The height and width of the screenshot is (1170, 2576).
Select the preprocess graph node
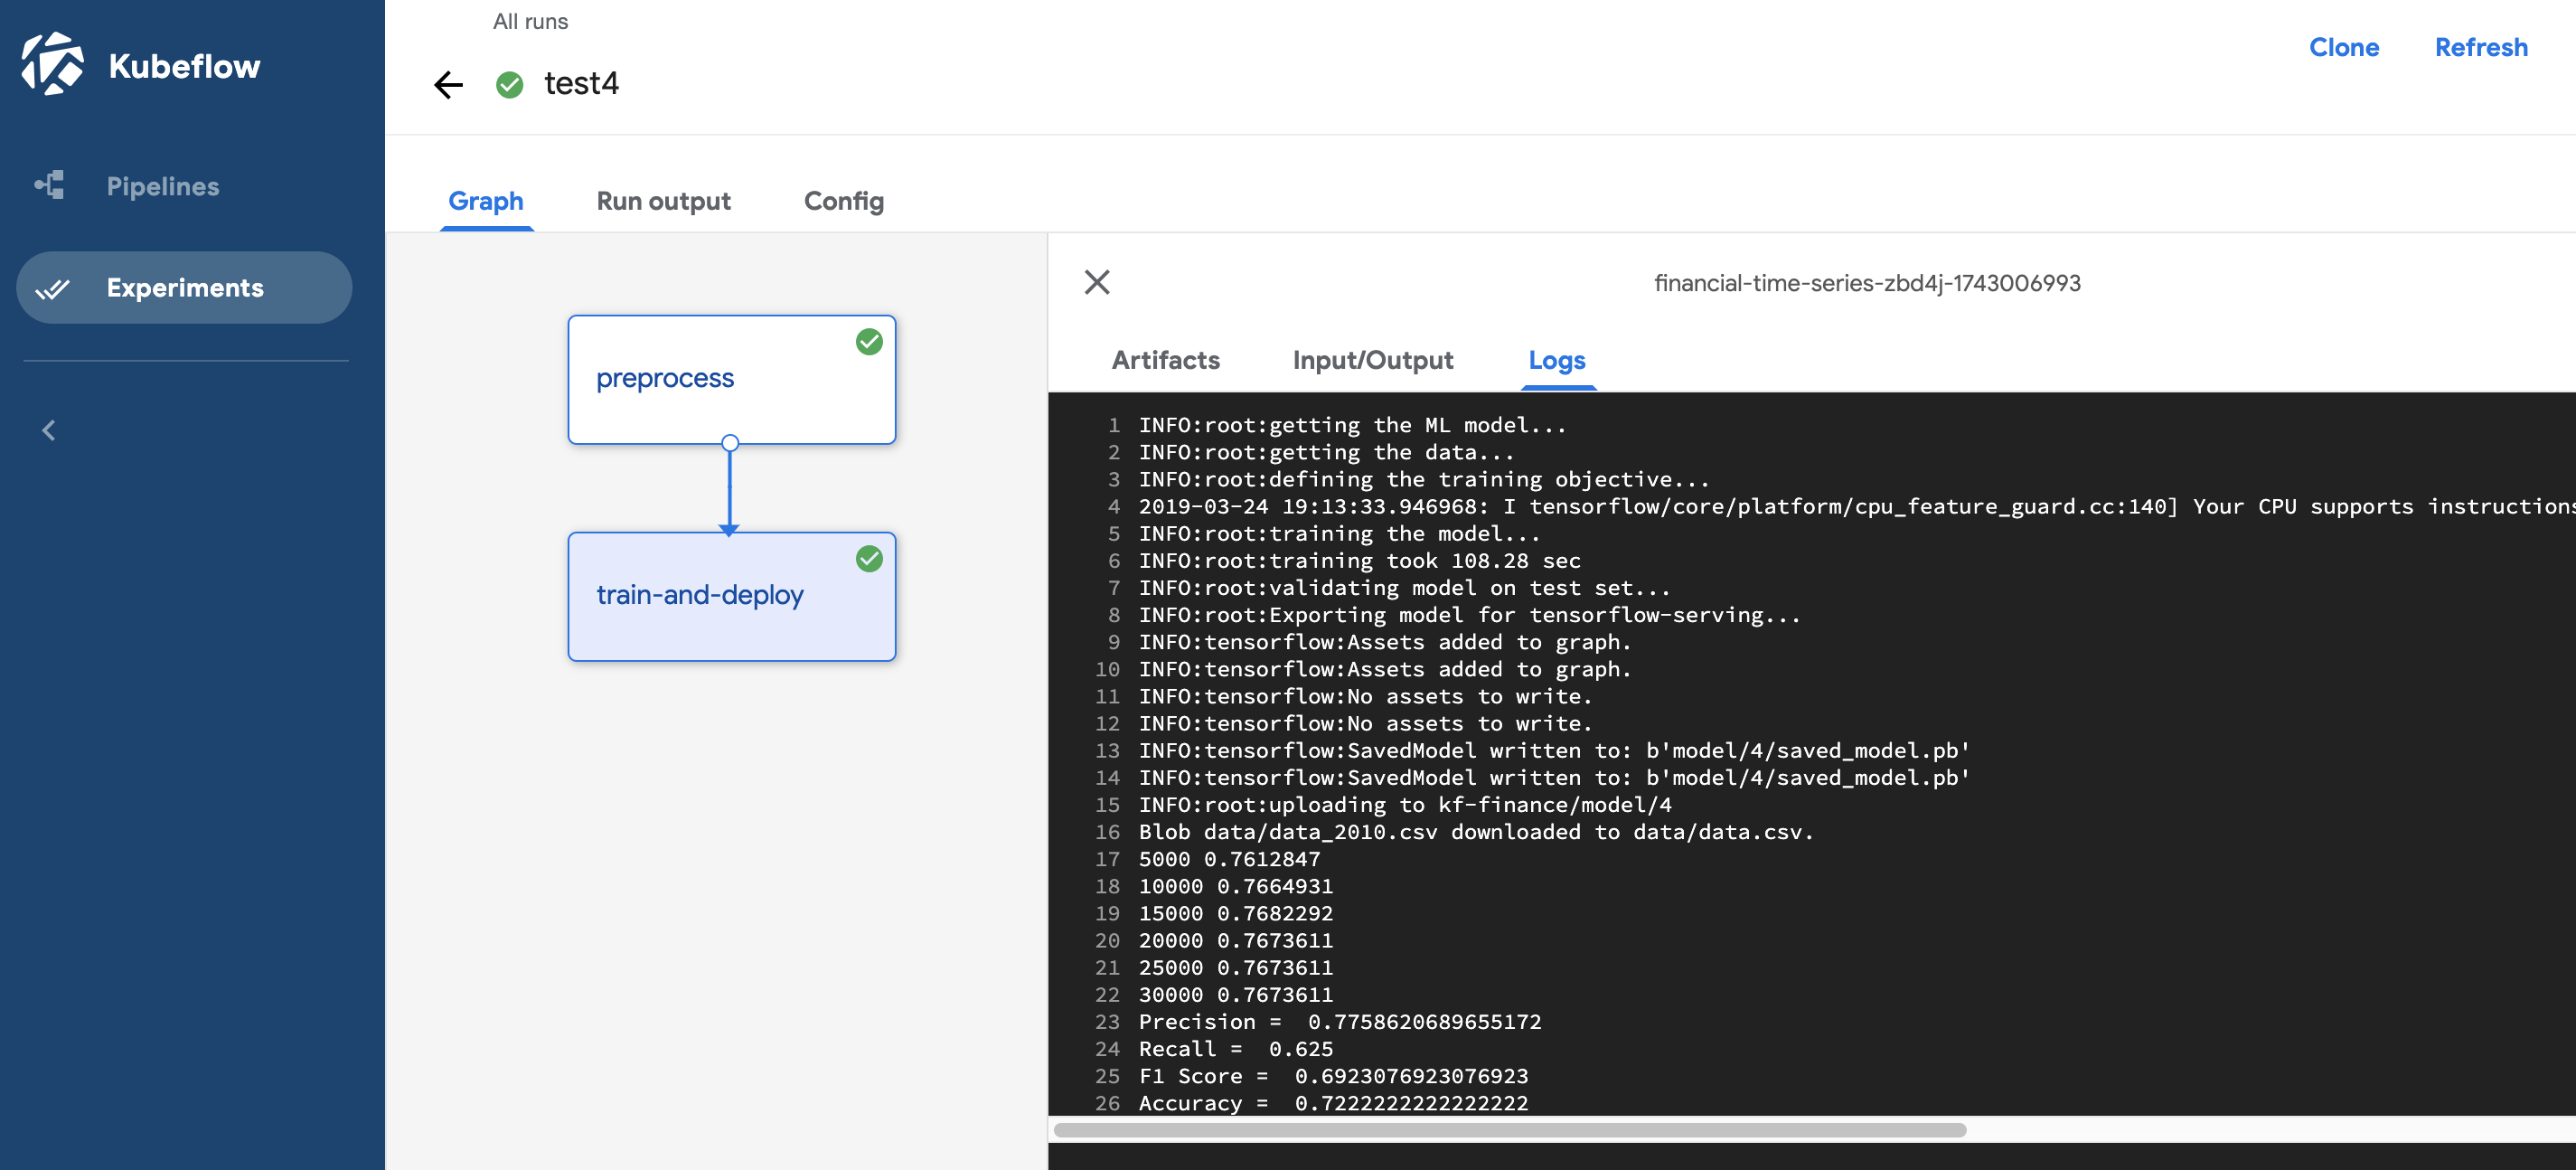732,380
